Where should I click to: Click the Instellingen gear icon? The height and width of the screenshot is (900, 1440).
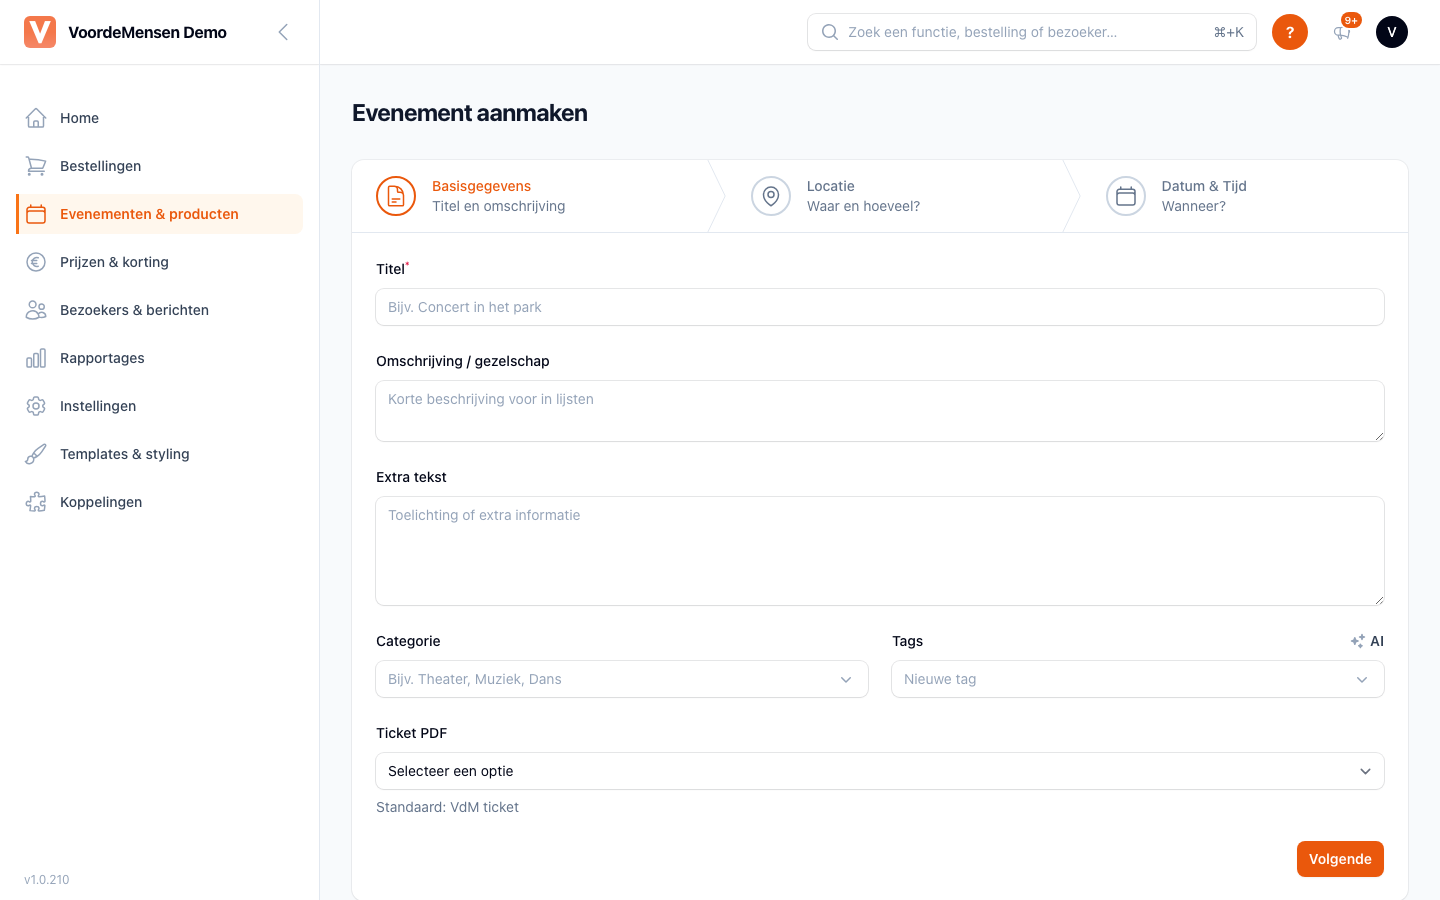click(x=36, y=406)
